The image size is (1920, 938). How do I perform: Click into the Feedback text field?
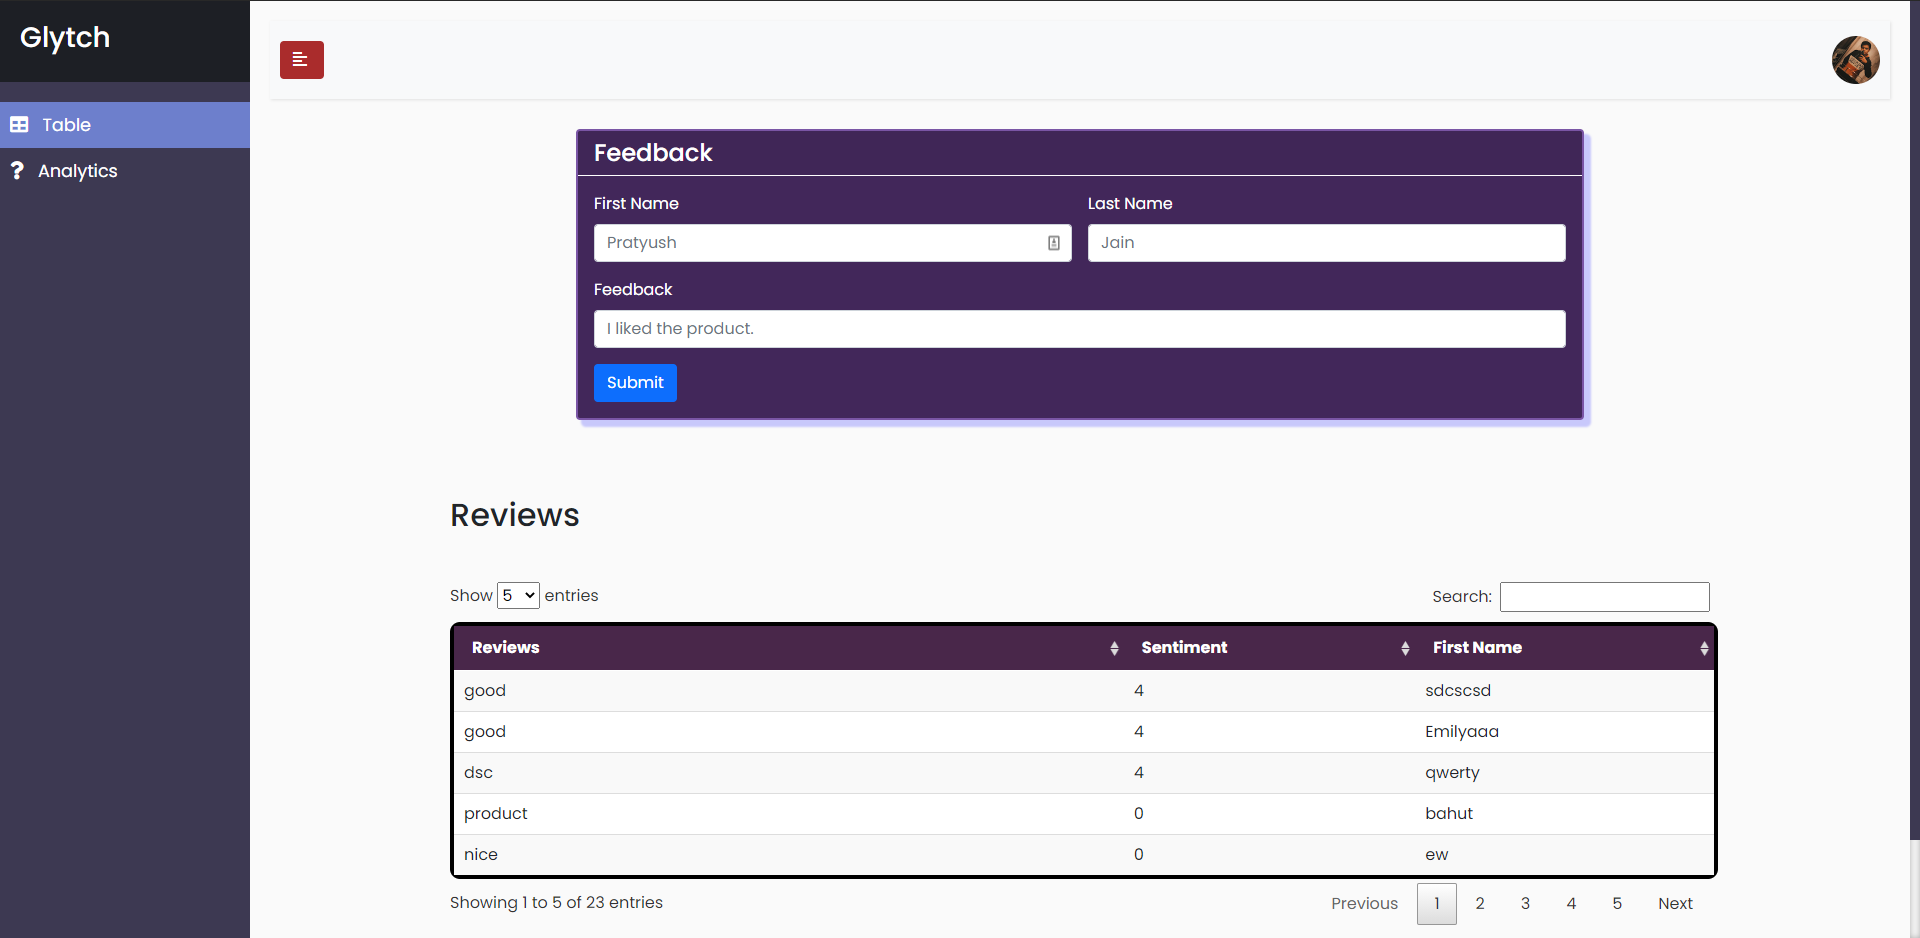pyautogui.click(x=1079, y=329)
